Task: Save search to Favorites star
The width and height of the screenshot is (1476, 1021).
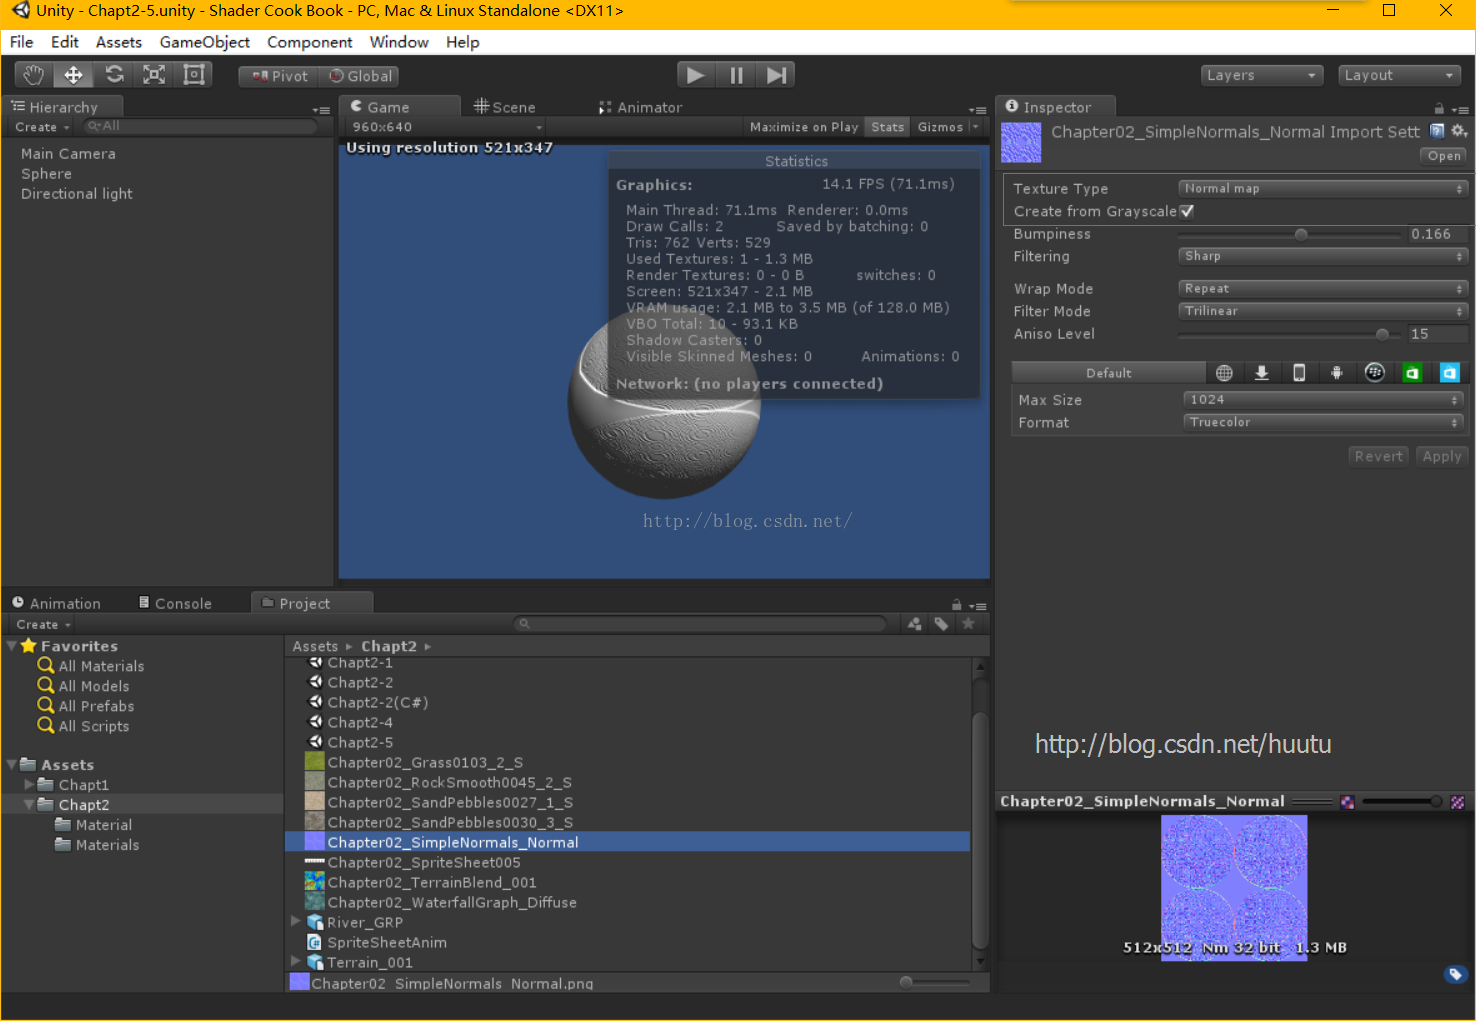Action: coord(968,624)
